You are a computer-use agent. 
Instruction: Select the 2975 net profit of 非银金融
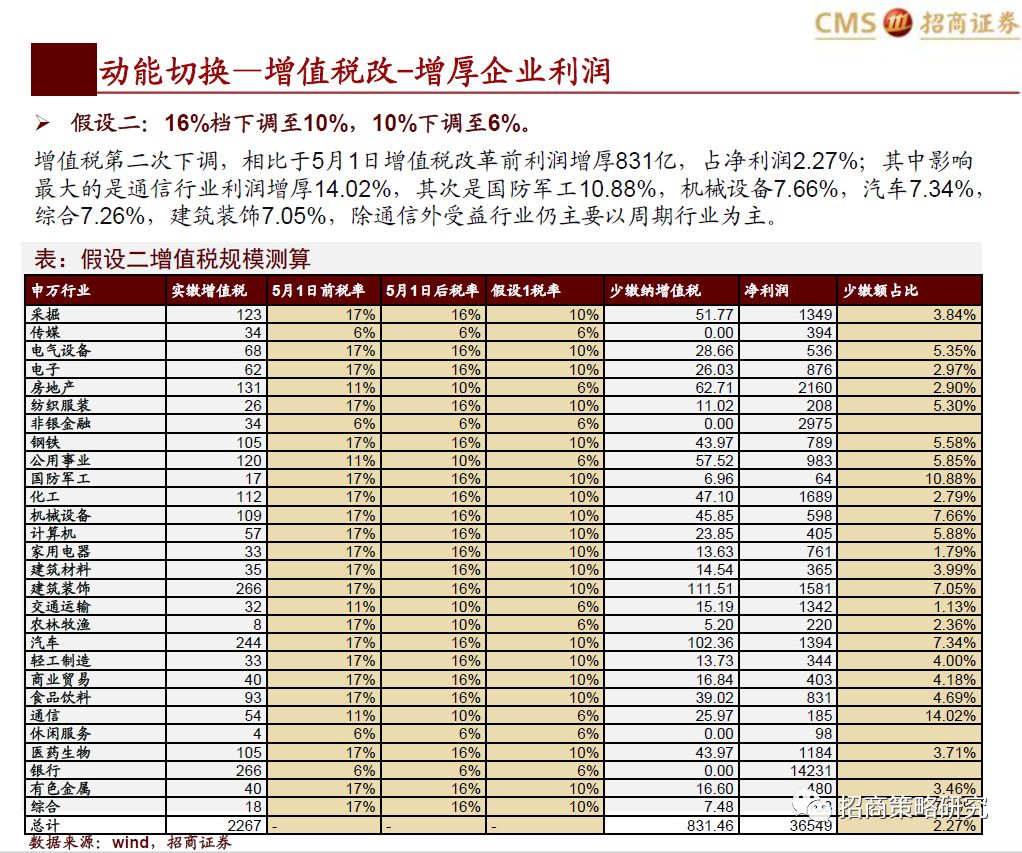(x=815, y=424)
